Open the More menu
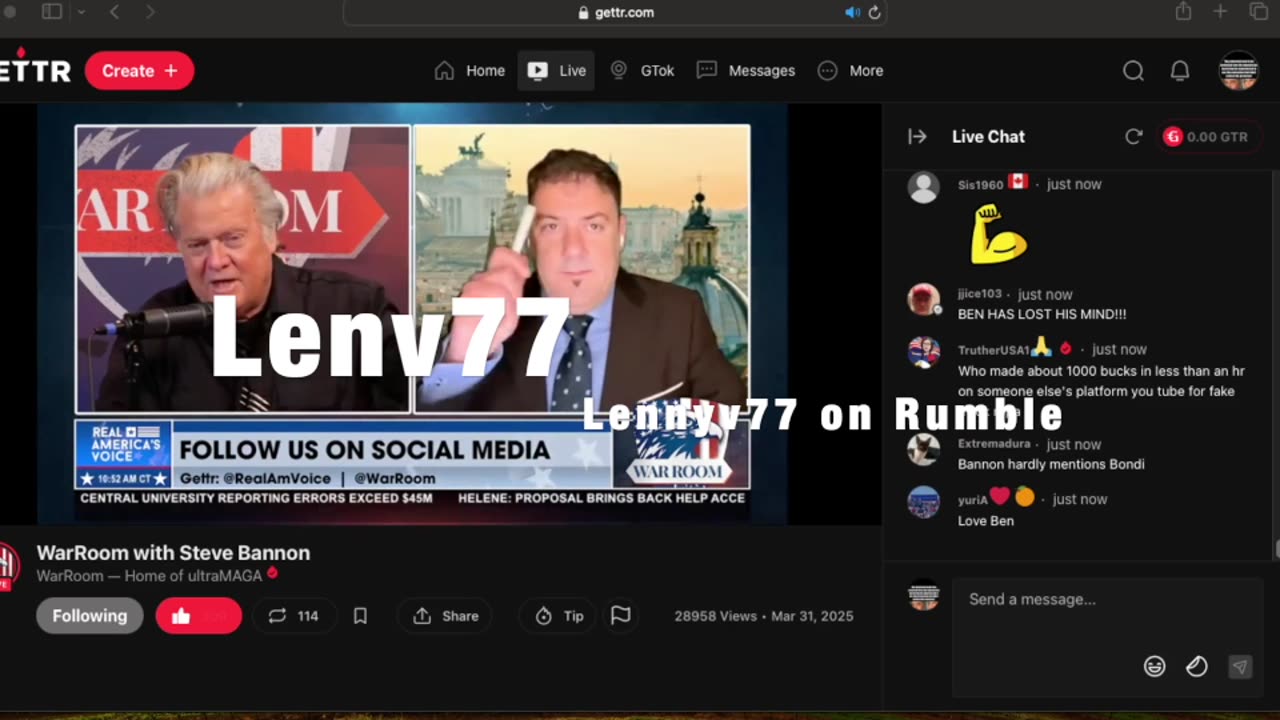The height and width of the screenshot is (720, 1280). 850,71
